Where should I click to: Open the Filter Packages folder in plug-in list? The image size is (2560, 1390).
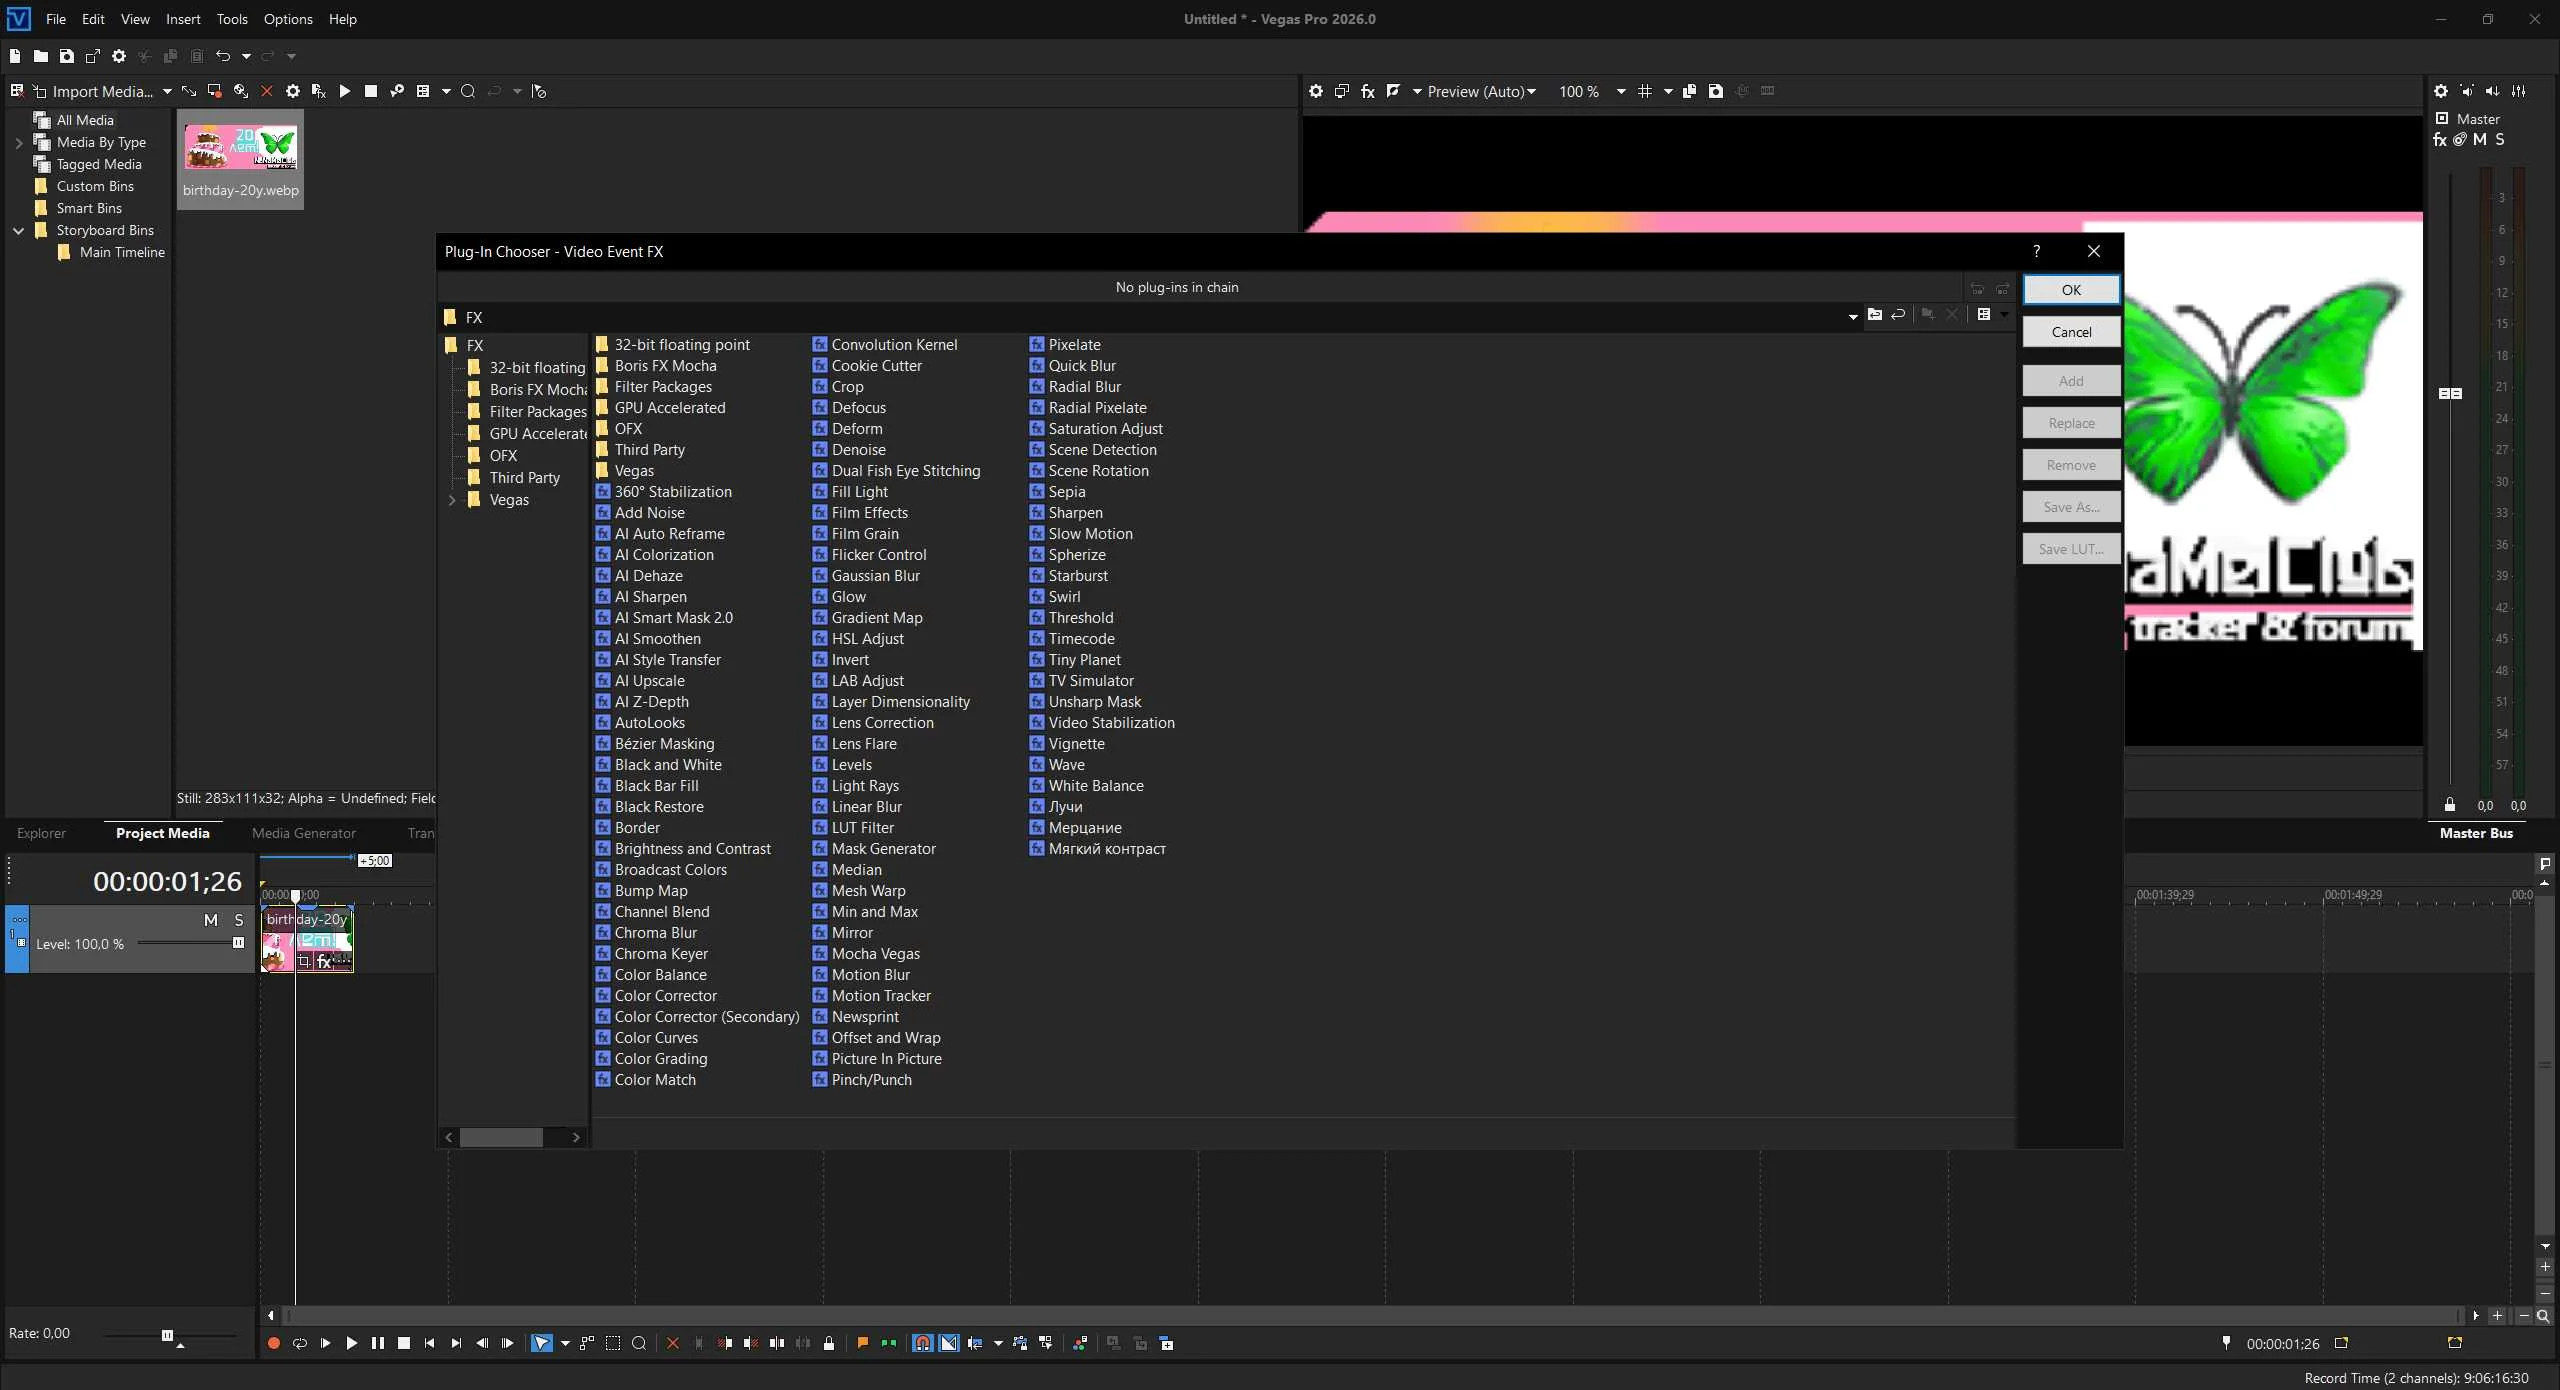pos(663,387)
